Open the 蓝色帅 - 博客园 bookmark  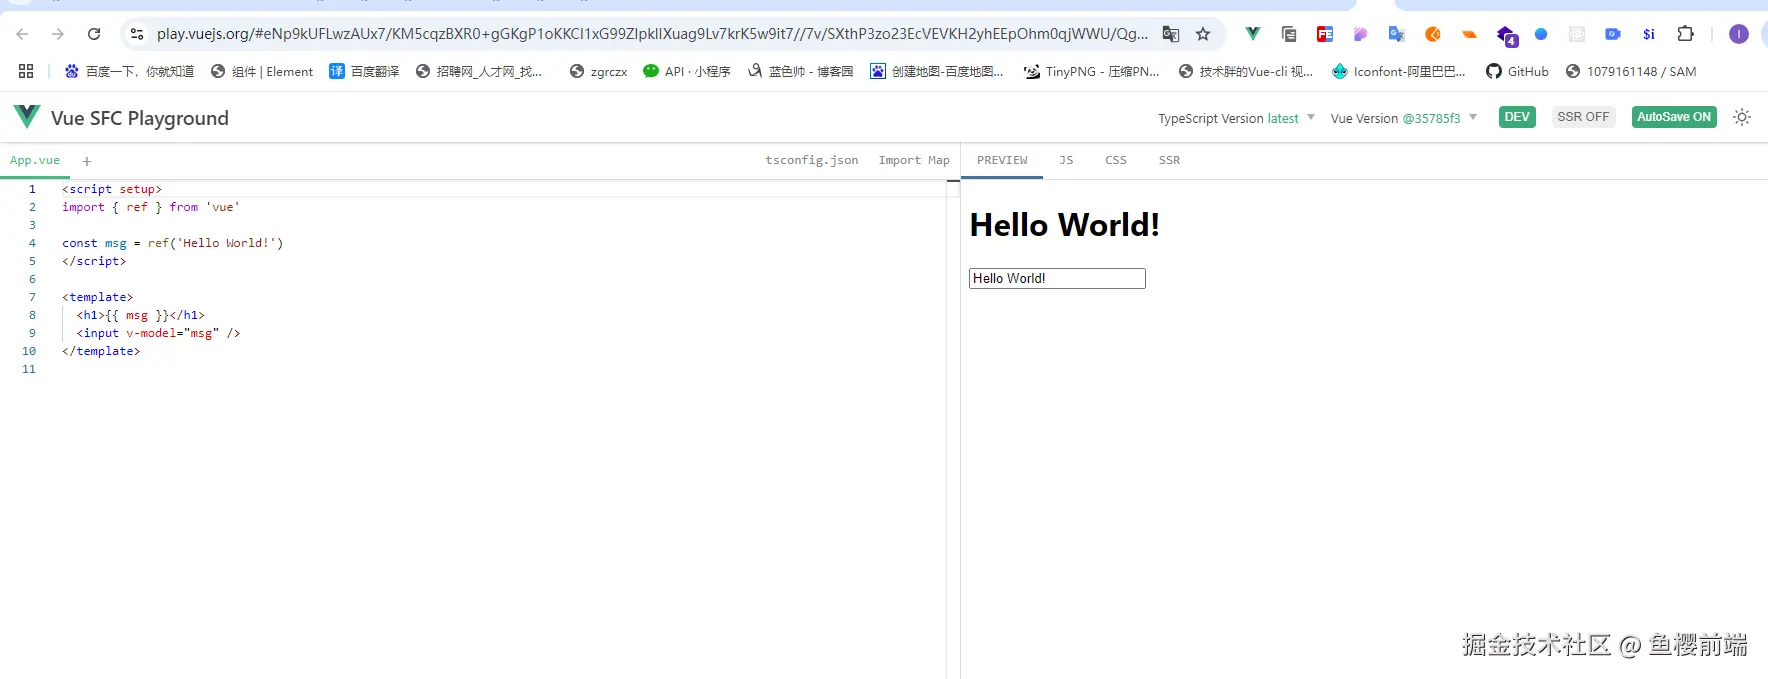pyautogui.click(x=800, y=71)
